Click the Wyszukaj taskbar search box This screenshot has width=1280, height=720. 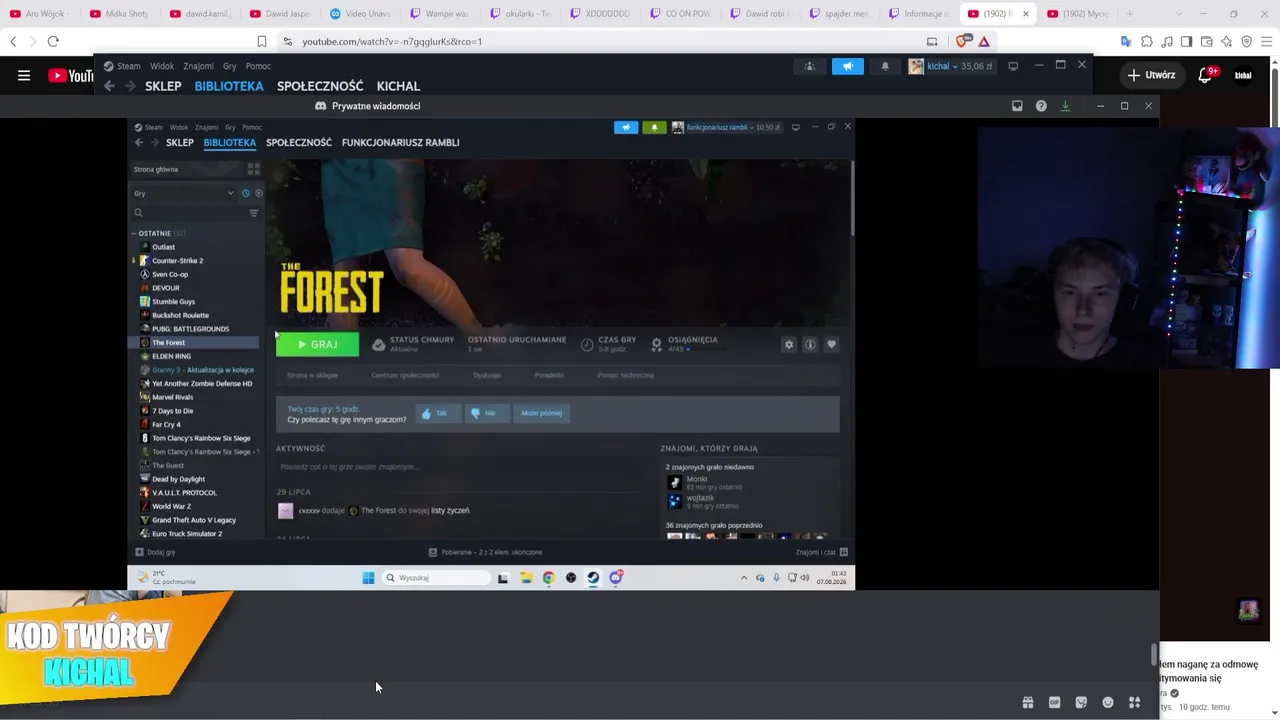tap(436, 578)
